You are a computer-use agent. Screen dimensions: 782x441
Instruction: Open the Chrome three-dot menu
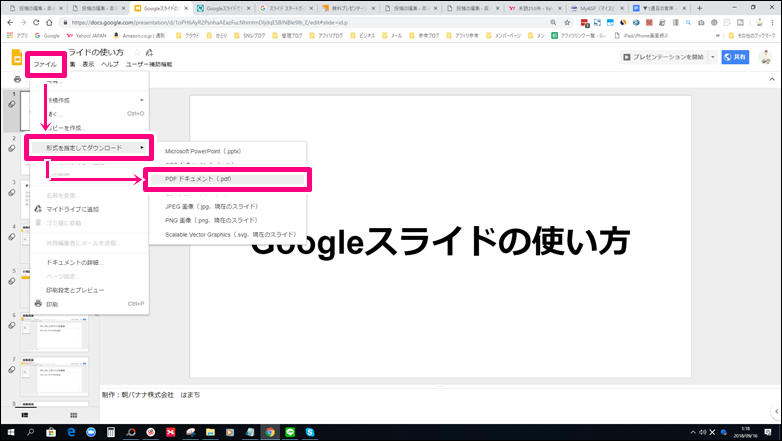click(773, 22)
